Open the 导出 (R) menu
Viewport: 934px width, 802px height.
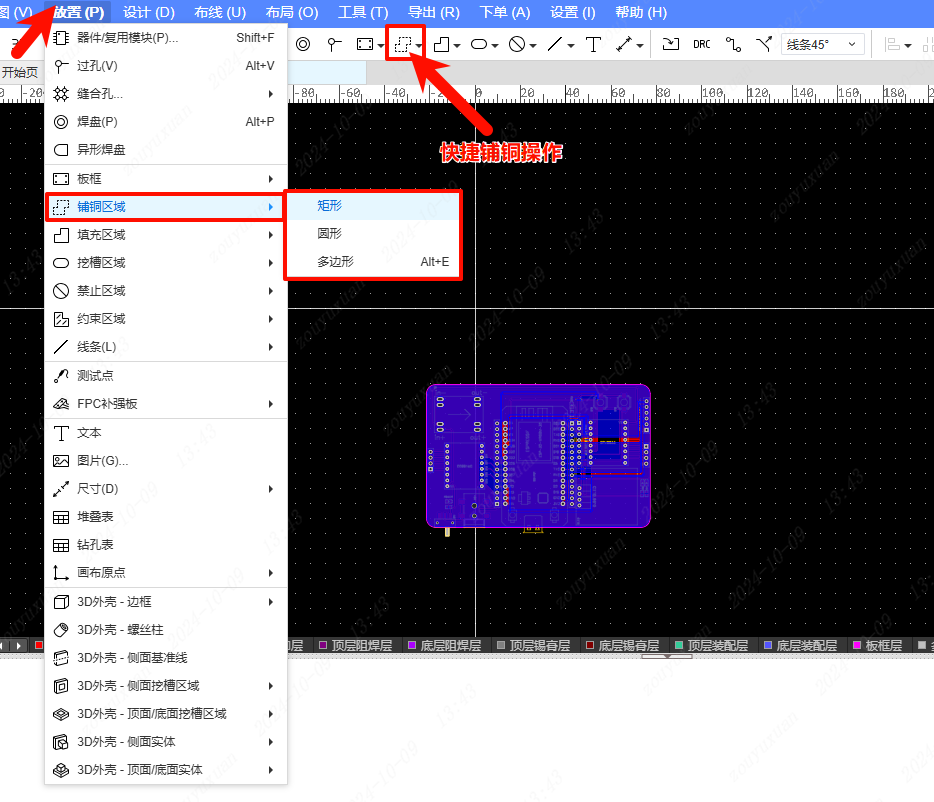(x=434, y=12)
